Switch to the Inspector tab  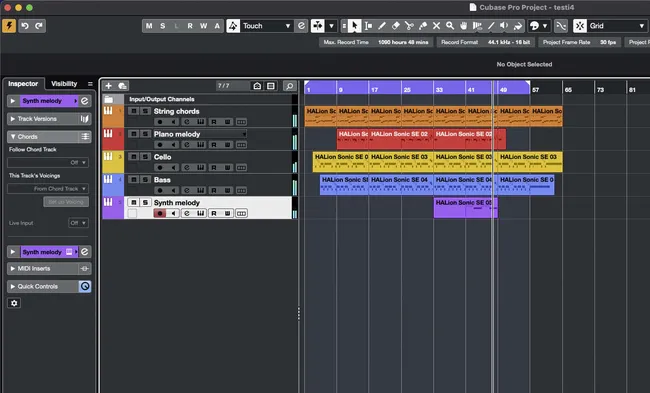point(23,84)
